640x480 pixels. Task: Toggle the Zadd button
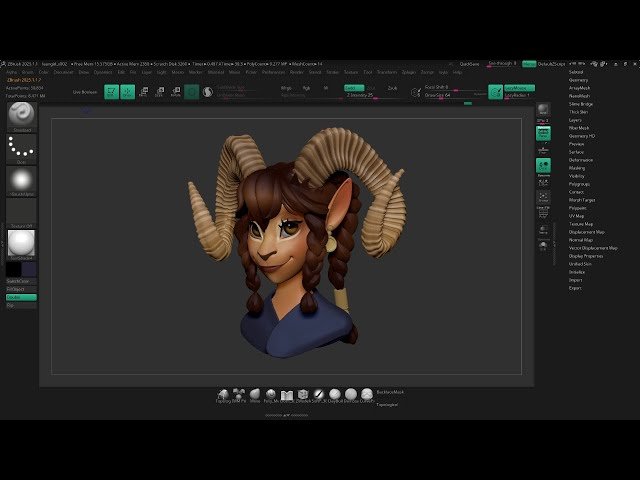[353, 88]
